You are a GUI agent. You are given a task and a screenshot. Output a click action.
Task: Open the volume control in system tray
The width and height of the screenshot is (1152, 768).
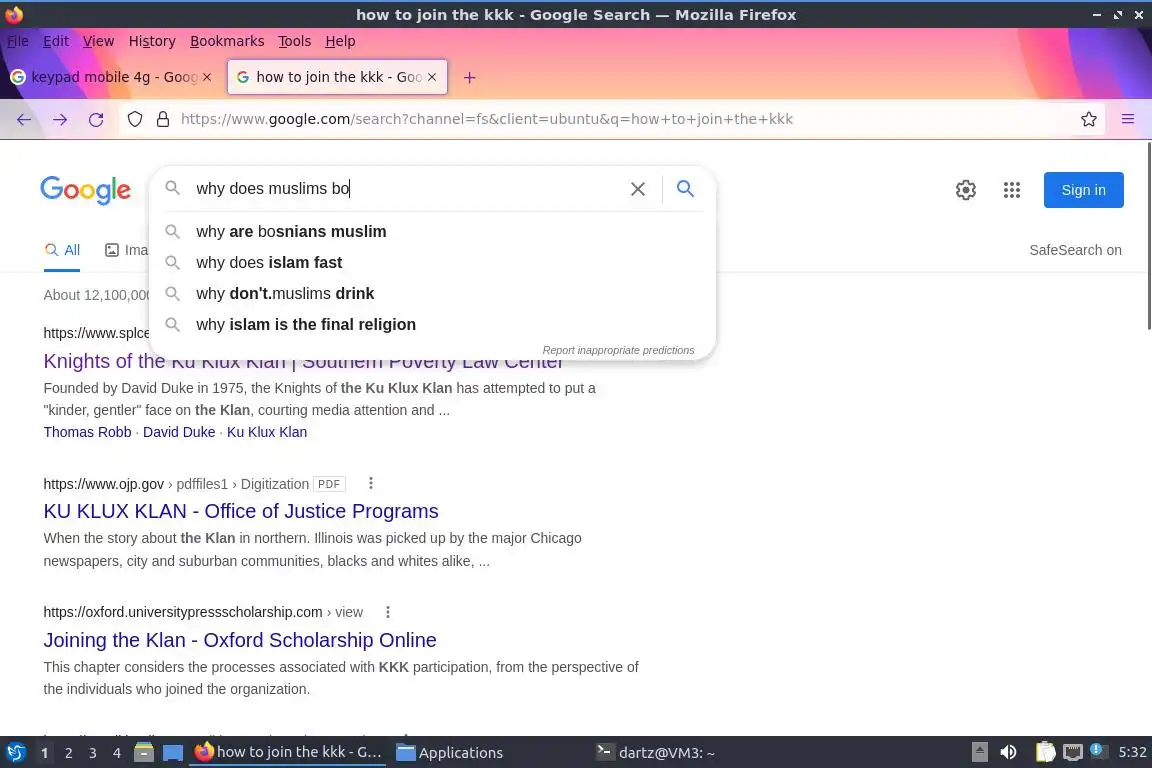point(1009,752)
